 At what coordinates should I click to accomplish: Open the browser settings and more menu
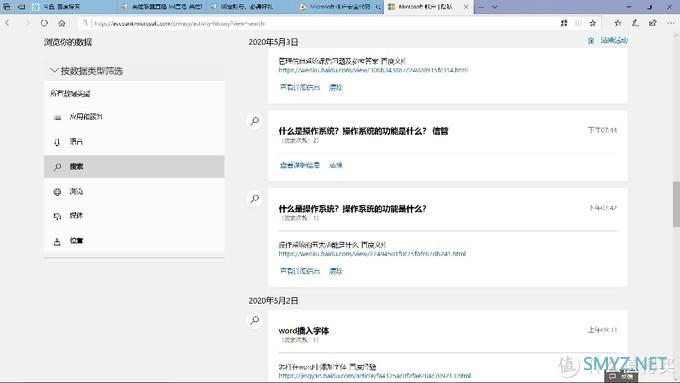coord(670,23)
